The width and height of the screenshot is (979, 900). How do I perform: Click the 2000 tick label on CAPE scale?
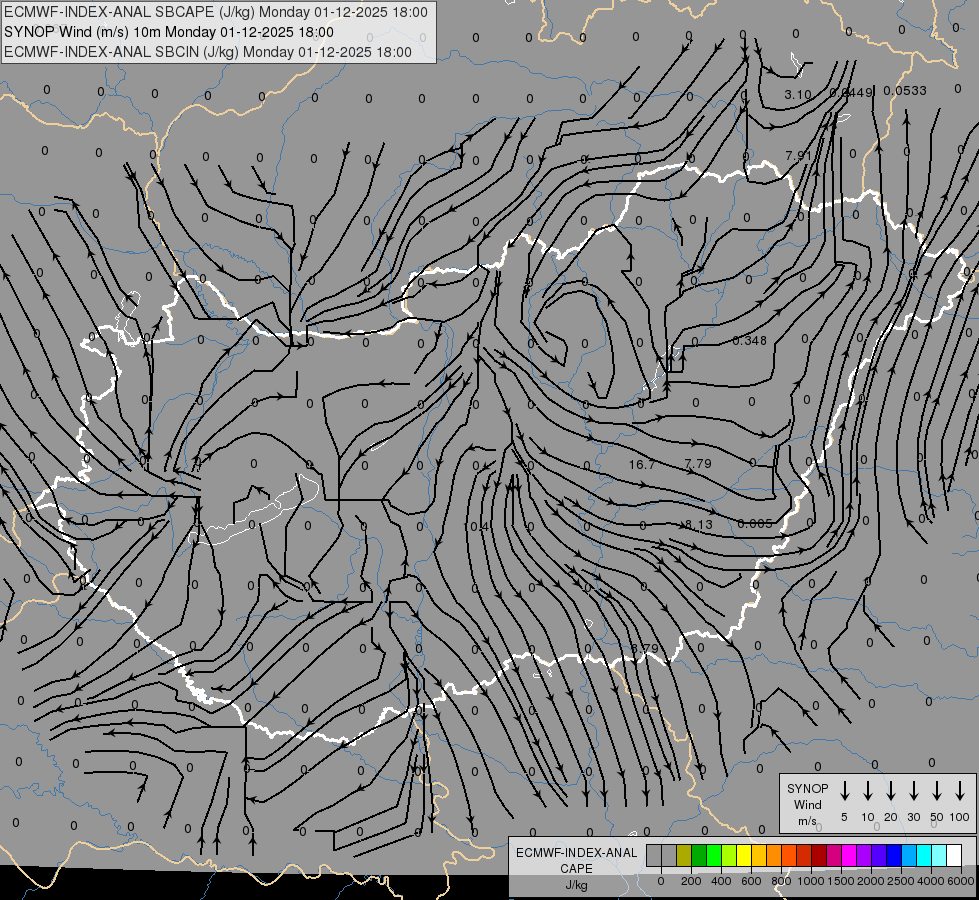click(x=871, y=881)
